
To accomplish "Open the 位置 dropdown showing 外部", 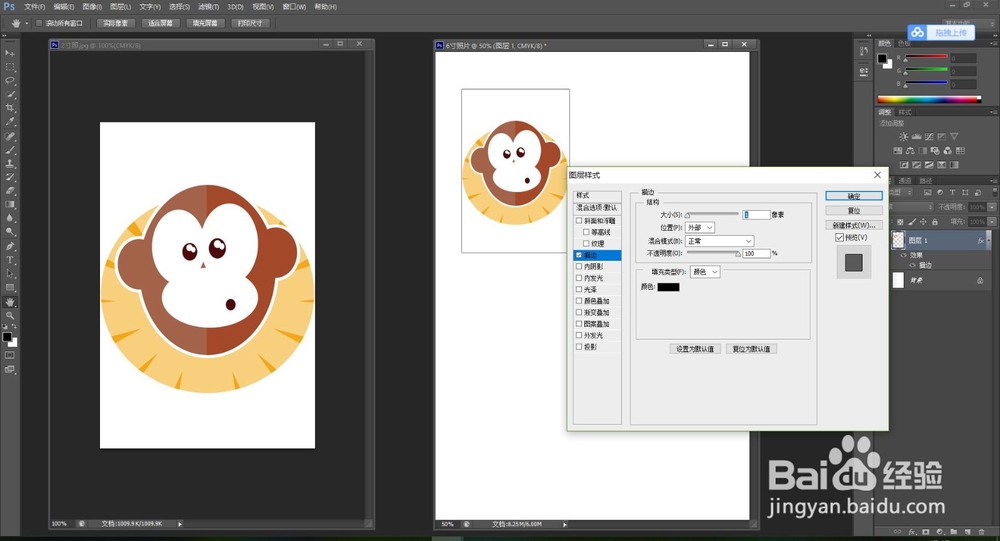I will click(x=700, y=228).
